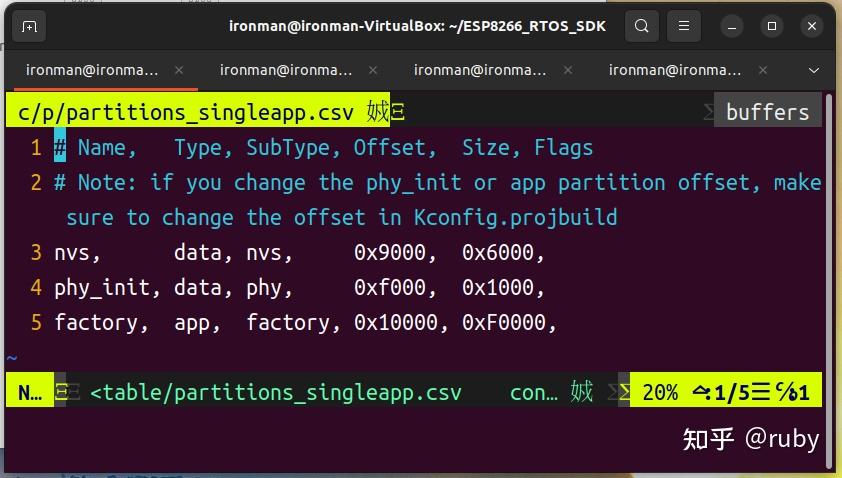Viewport: 842px width, 478px height.
Task: Click the buffers label in vim tabline
Action: pos(767,112)
